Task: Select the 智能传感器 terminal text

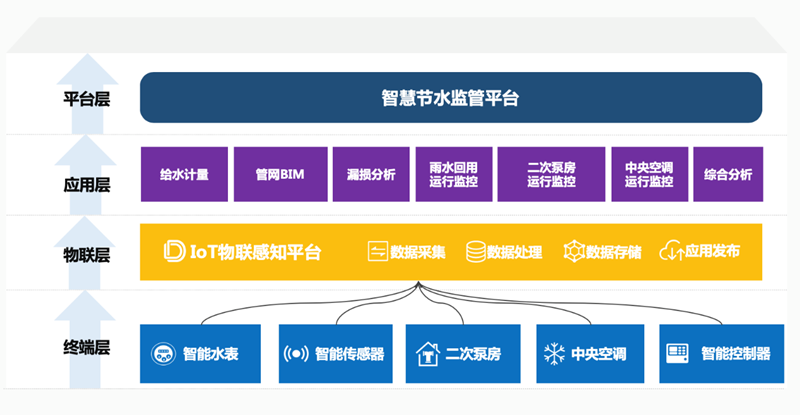Action: (349, 354)
